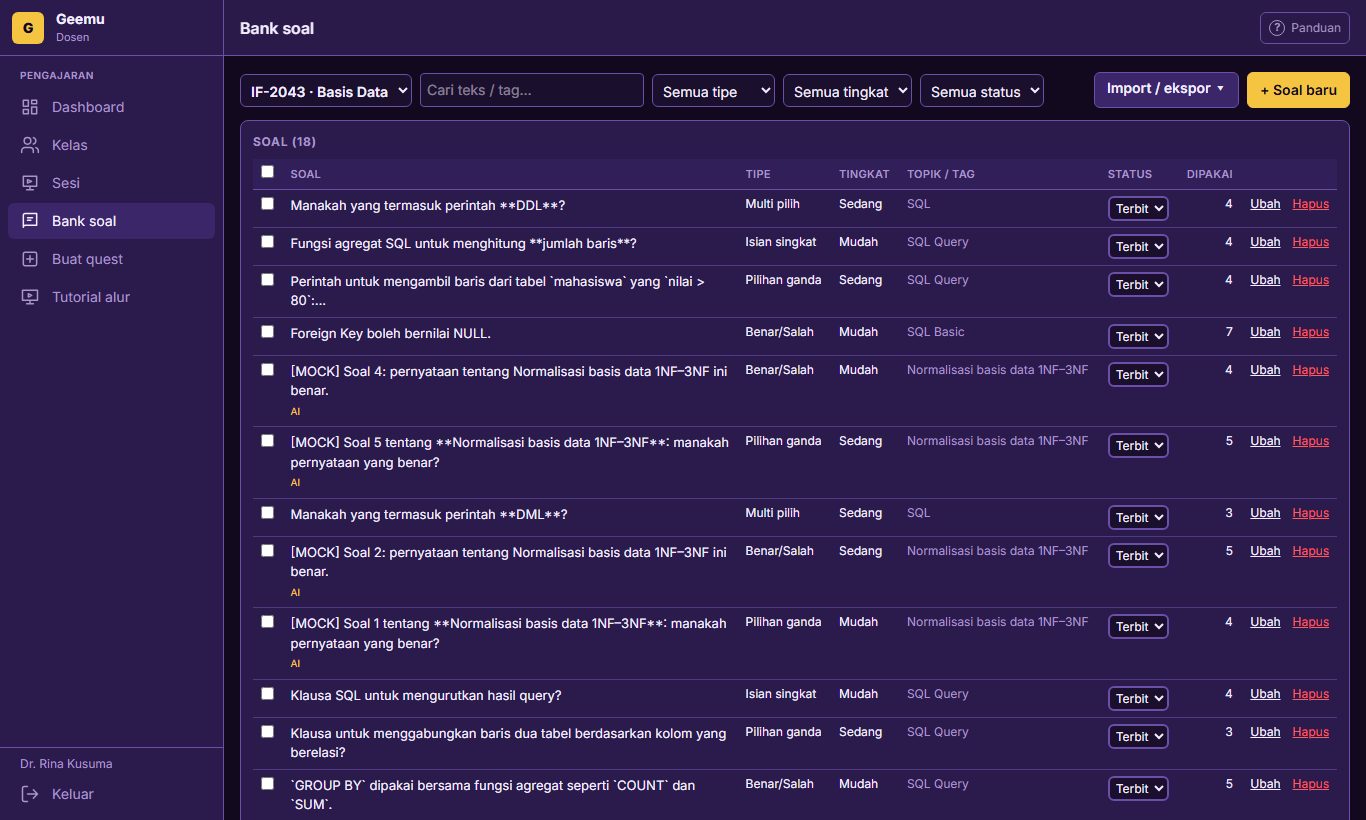The width and height of the screenshot is (1366, 820).
Task: Go to Dashboard in the sidebar
Action: click(x=111, y=107)
